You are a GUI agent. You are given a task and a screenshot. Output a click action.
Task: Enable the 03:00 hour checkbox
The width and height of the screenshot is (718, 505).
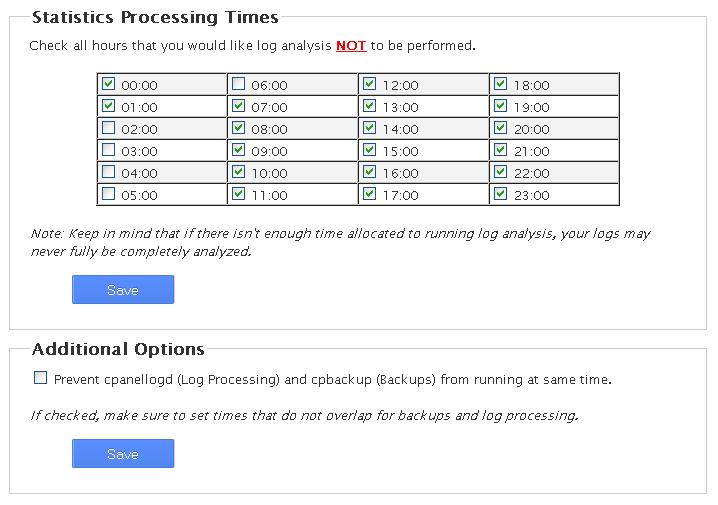(108, 150)
